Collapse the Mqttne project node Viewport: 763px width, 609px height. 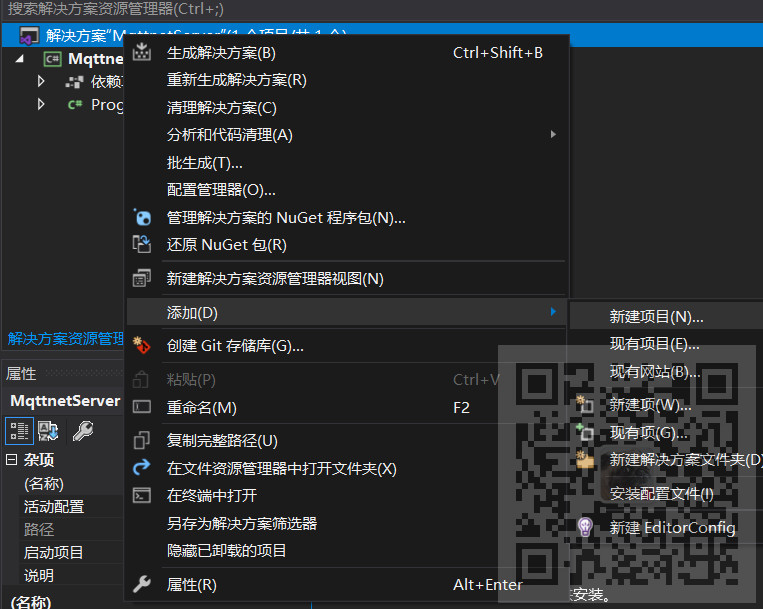(x=20, y=59)
